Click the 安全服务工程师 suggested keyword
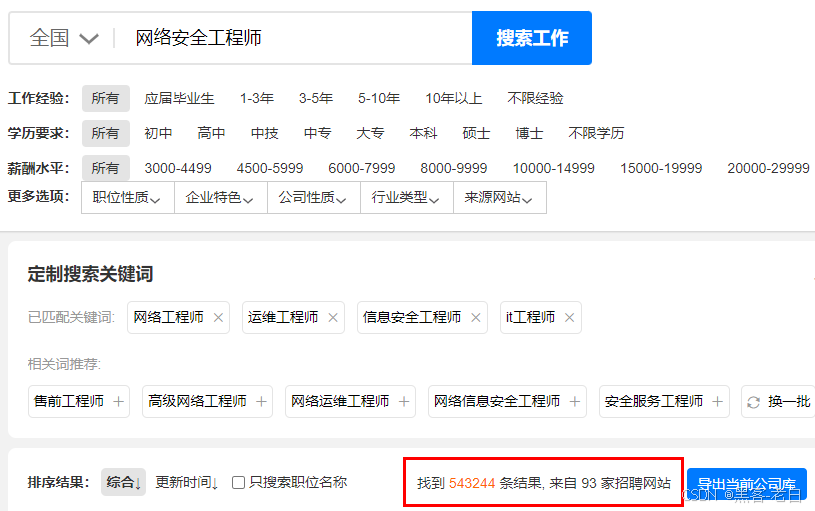 click(x=654, y=401)
